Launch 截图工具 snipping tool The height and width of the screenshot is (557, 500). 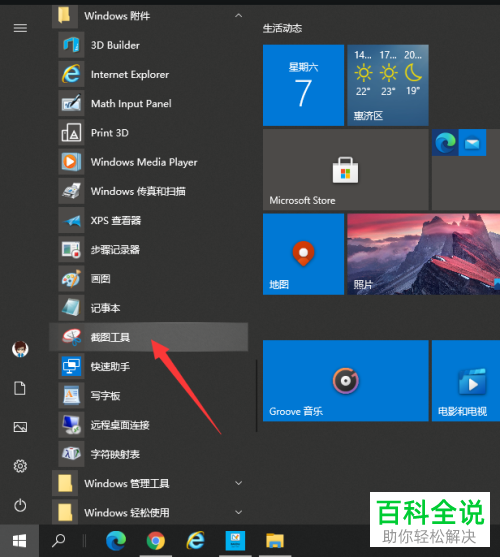(148, 337)
